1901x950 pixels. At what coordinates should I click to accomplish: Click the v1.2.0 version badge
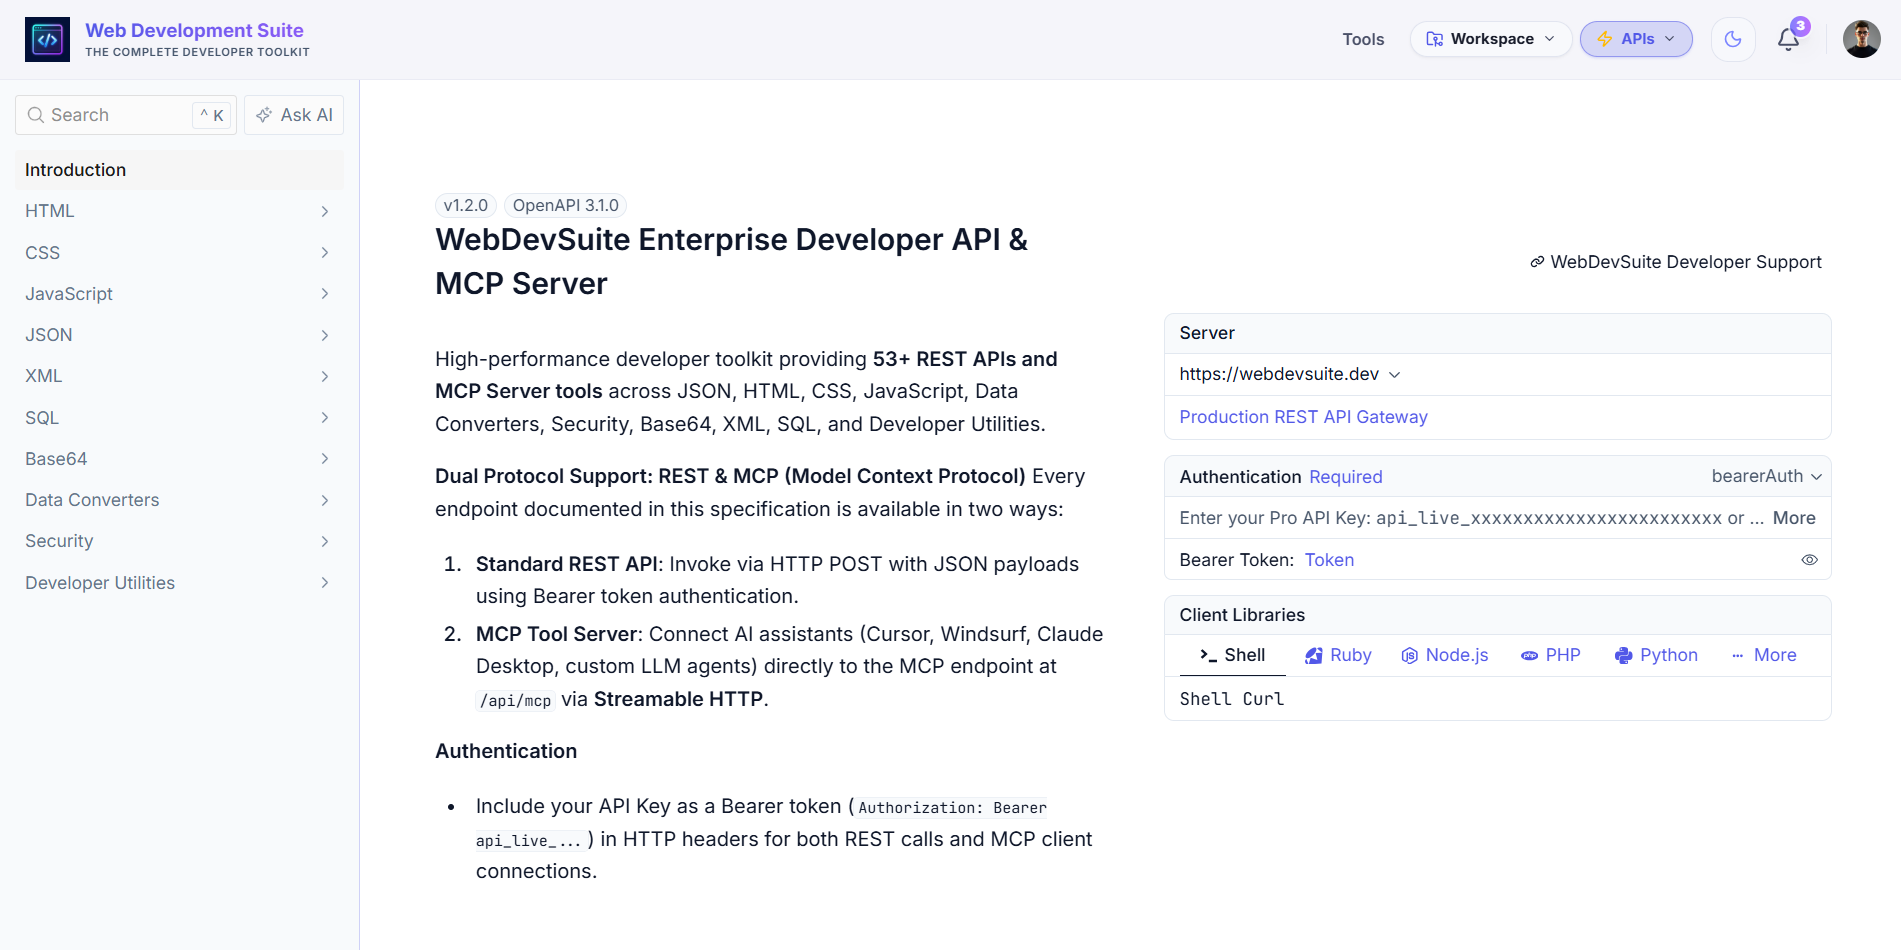(466, 205)
